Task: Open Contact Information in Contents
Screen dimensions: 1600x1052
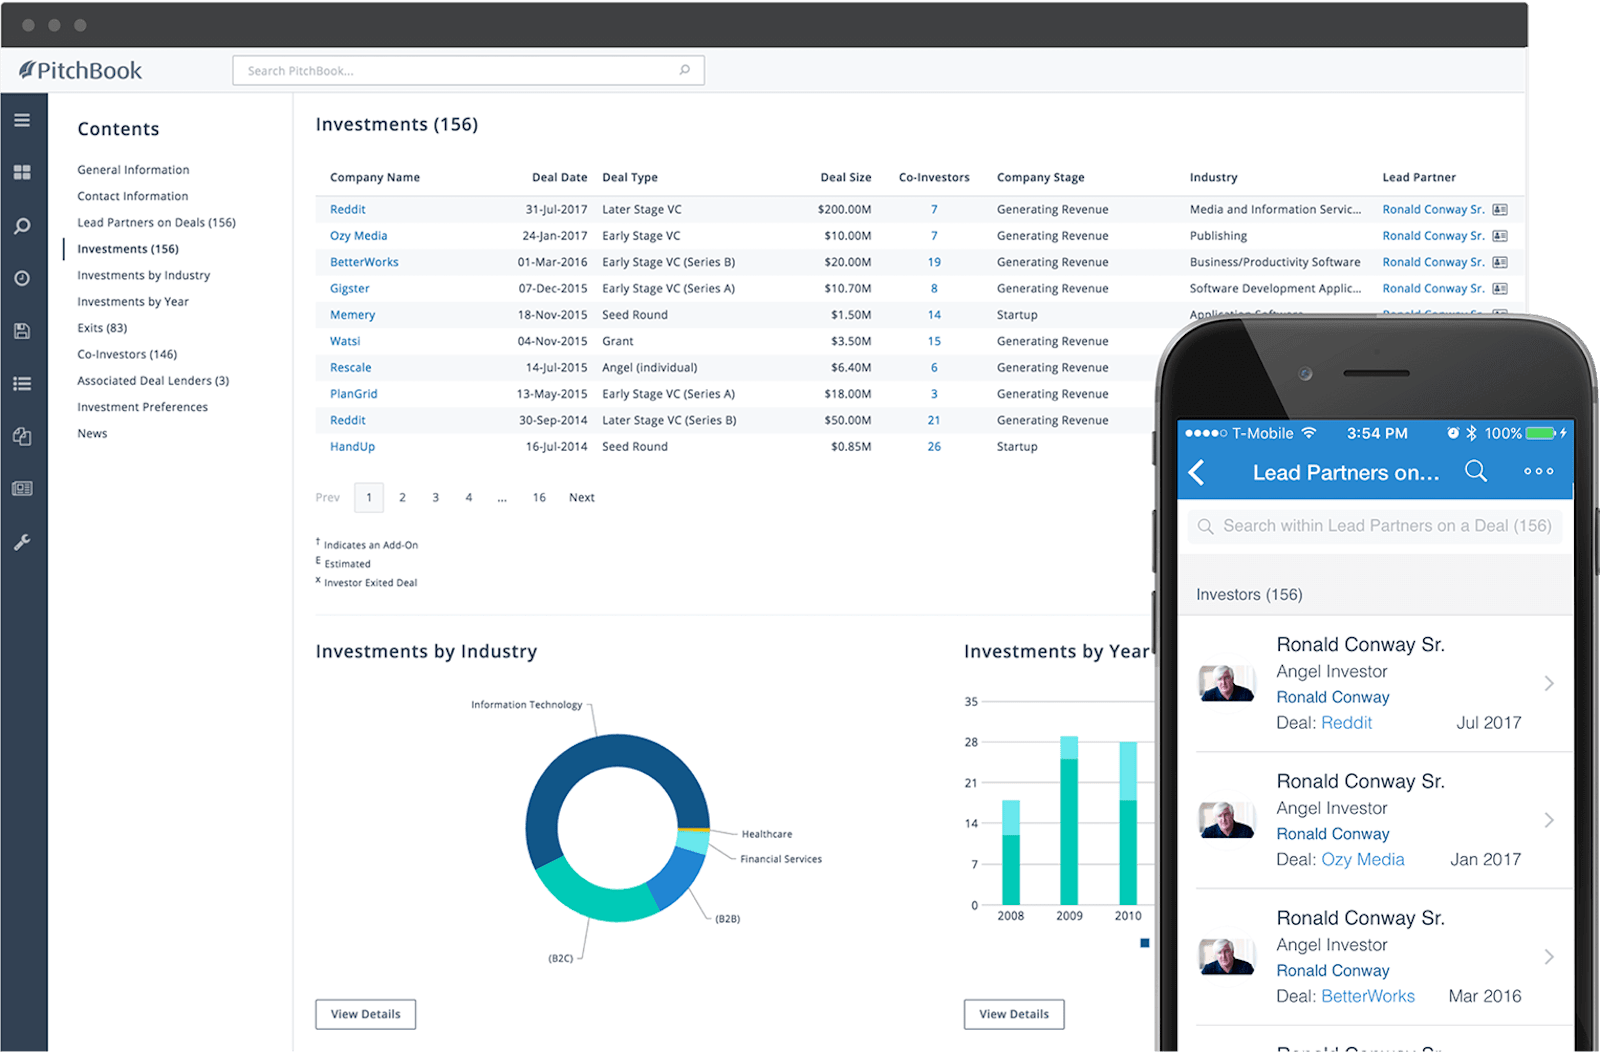Action: [x=133, y=196]
